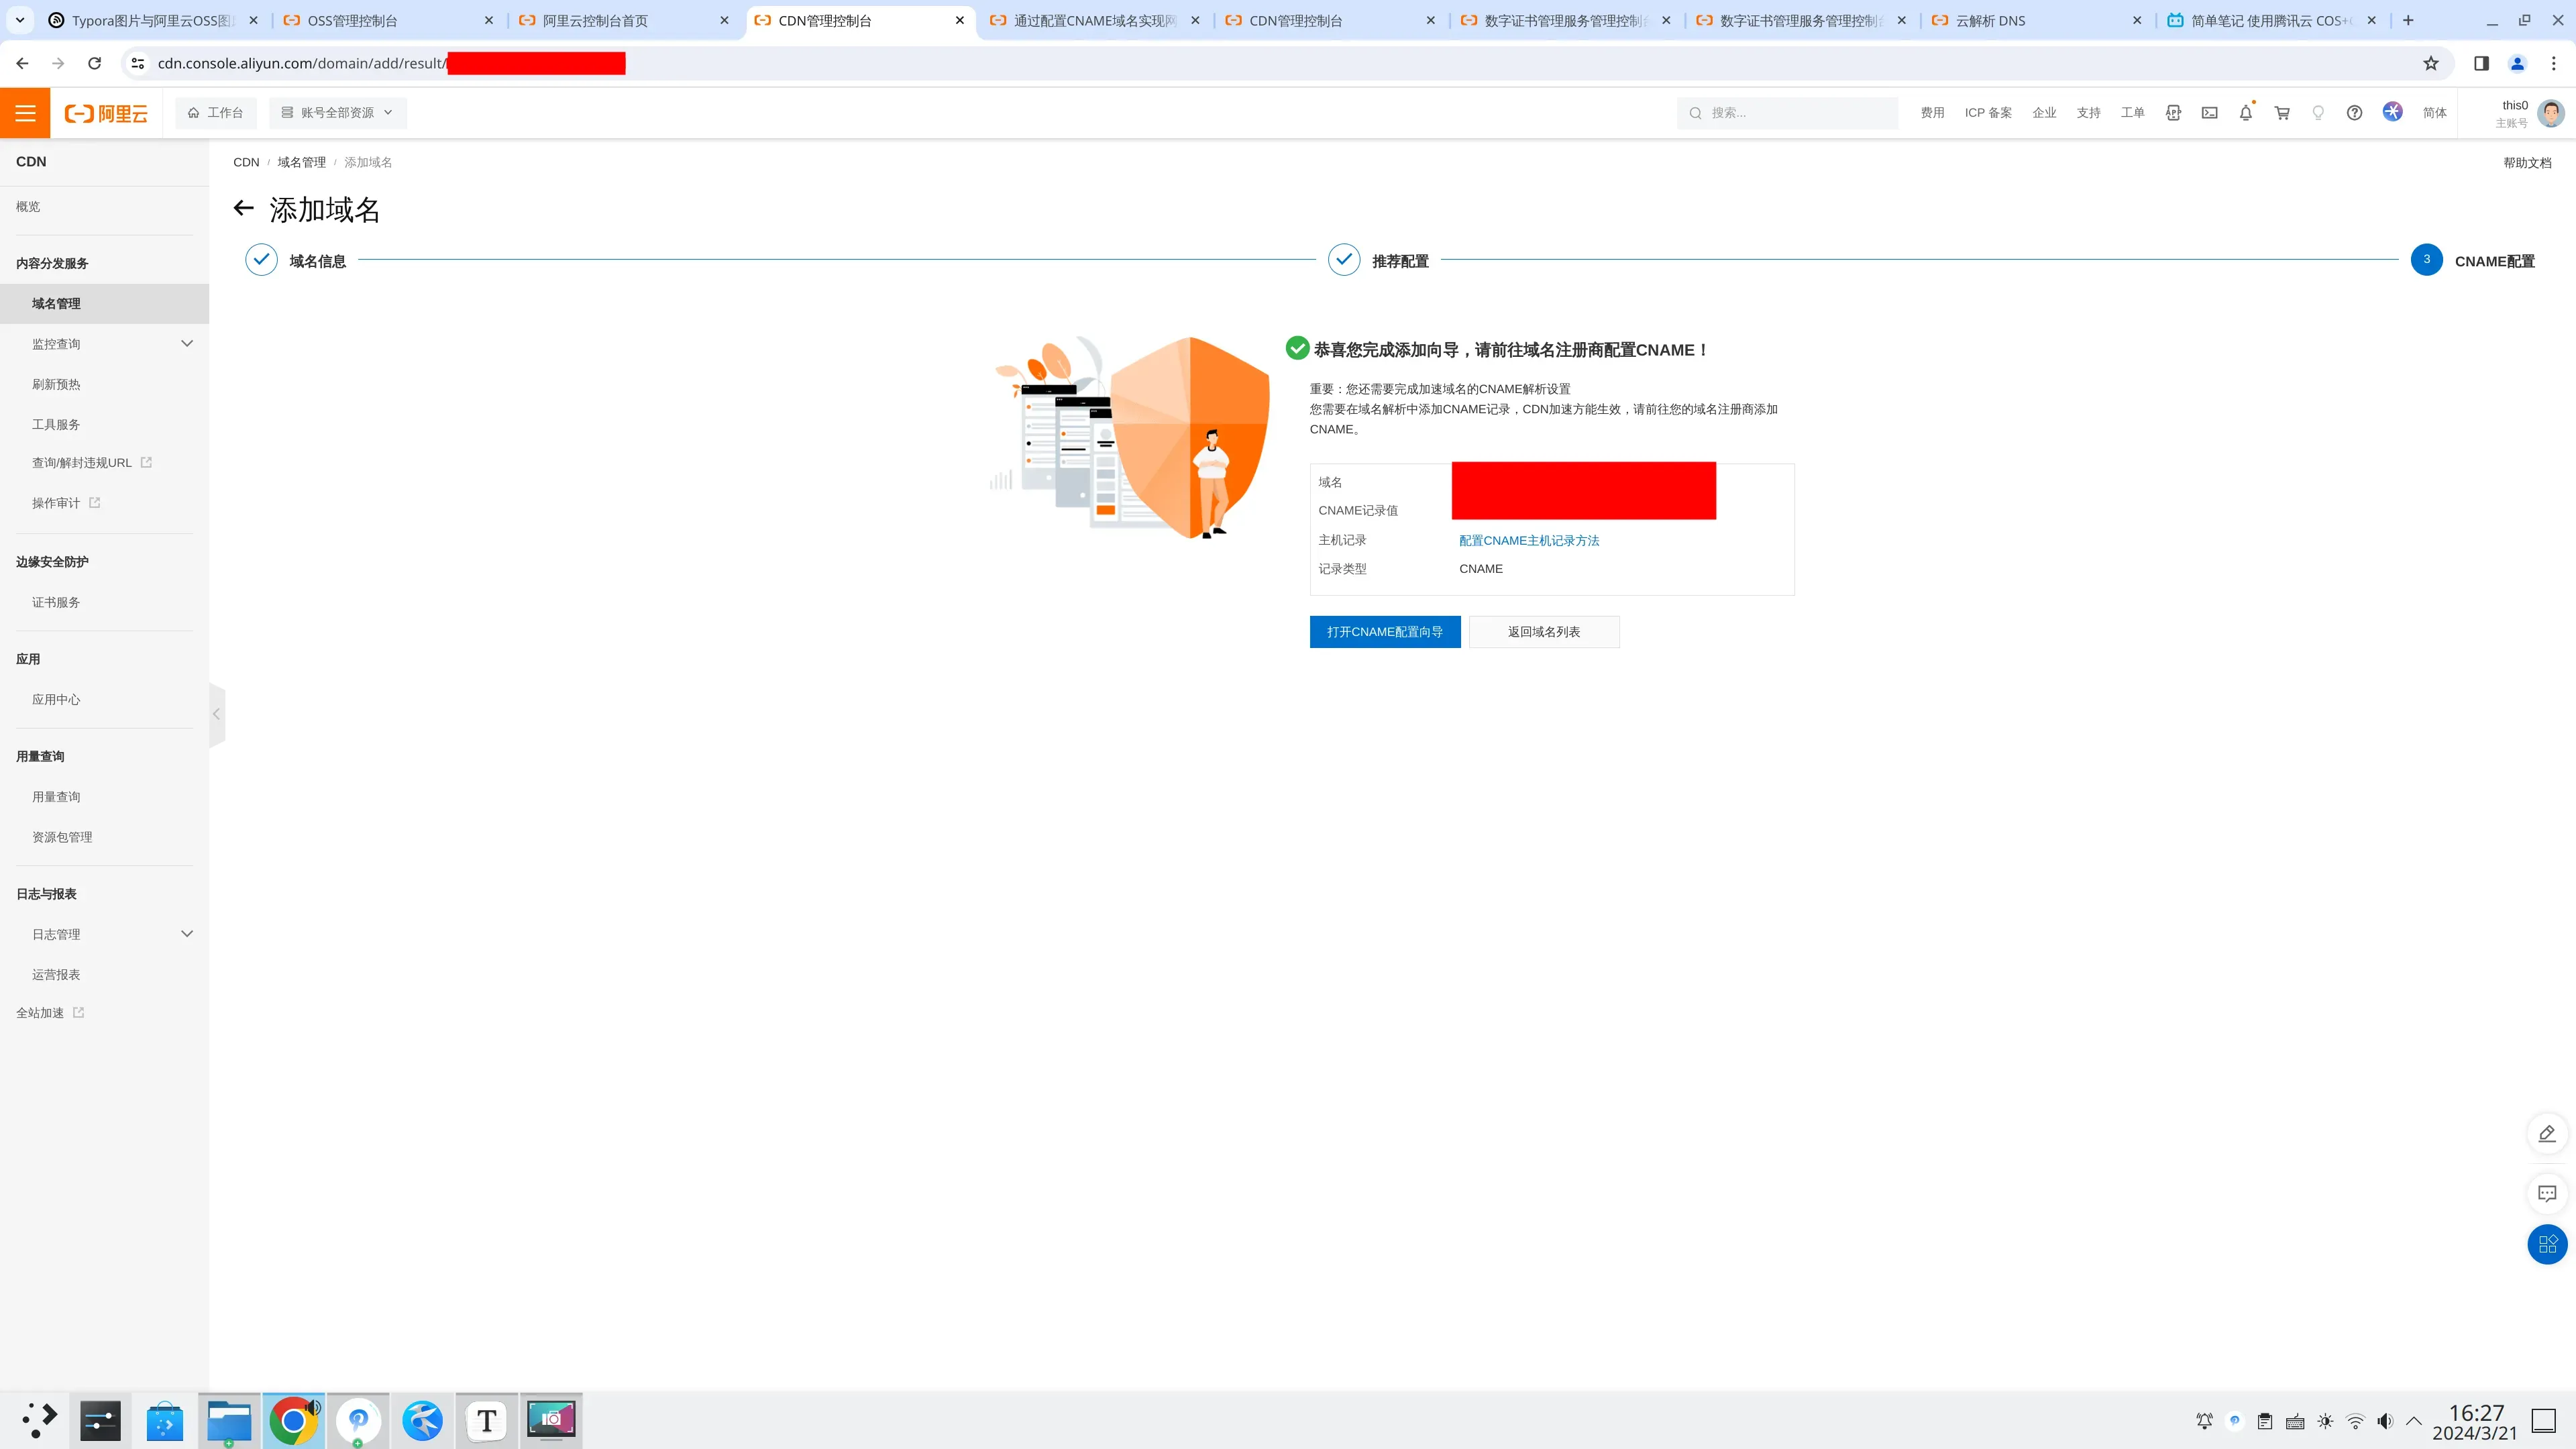Click 打开CNAME配置向导 button
Image resolution: width=2576 pixels, height=1449 pixels.
[1384, 632]
